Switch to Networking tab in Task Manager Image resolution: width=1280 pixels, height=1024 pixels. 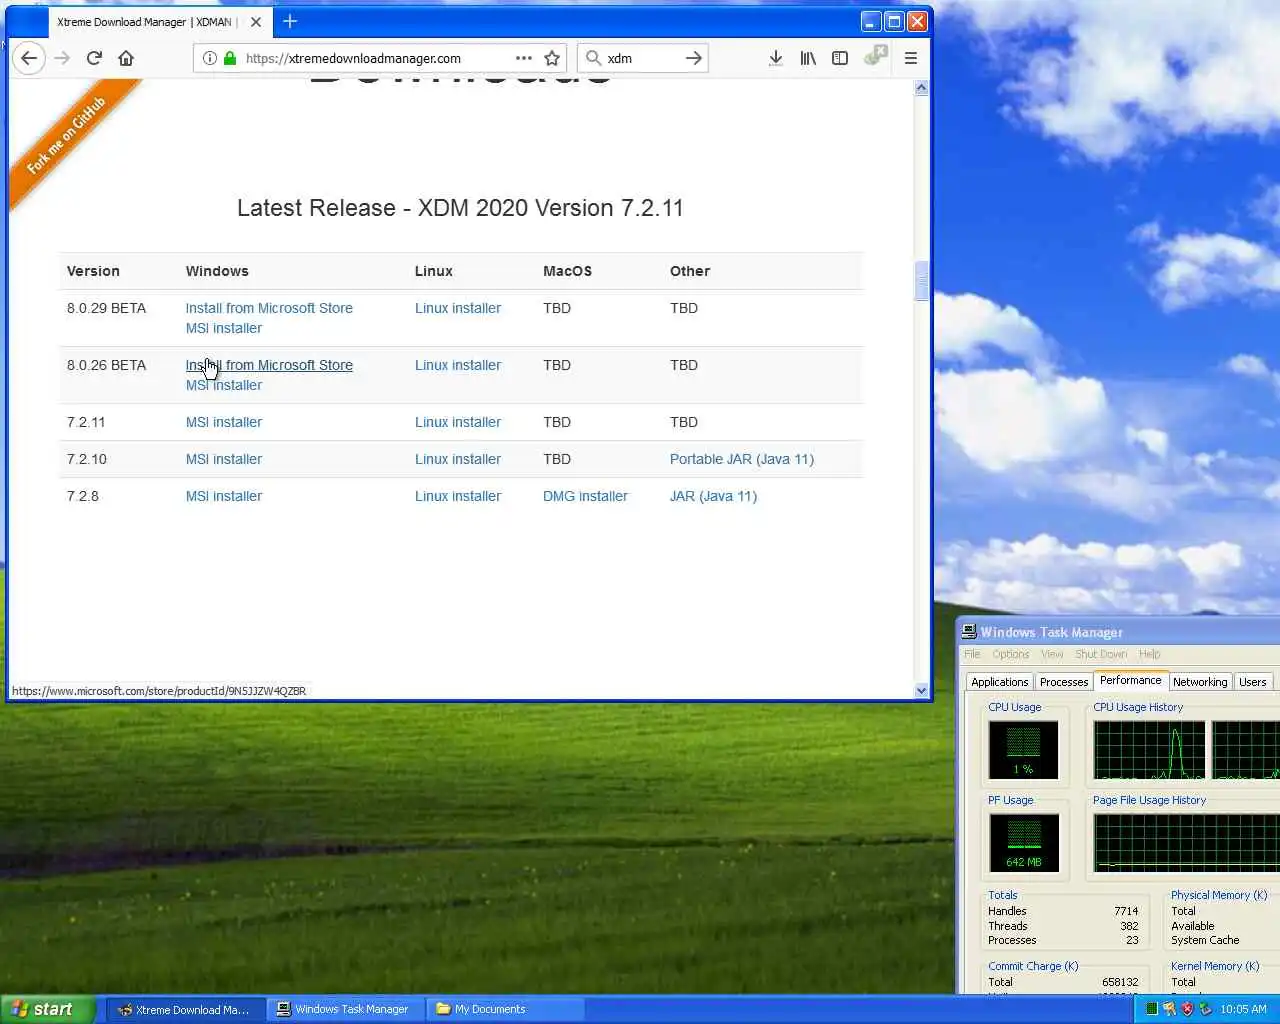(x=1200, y=682)
